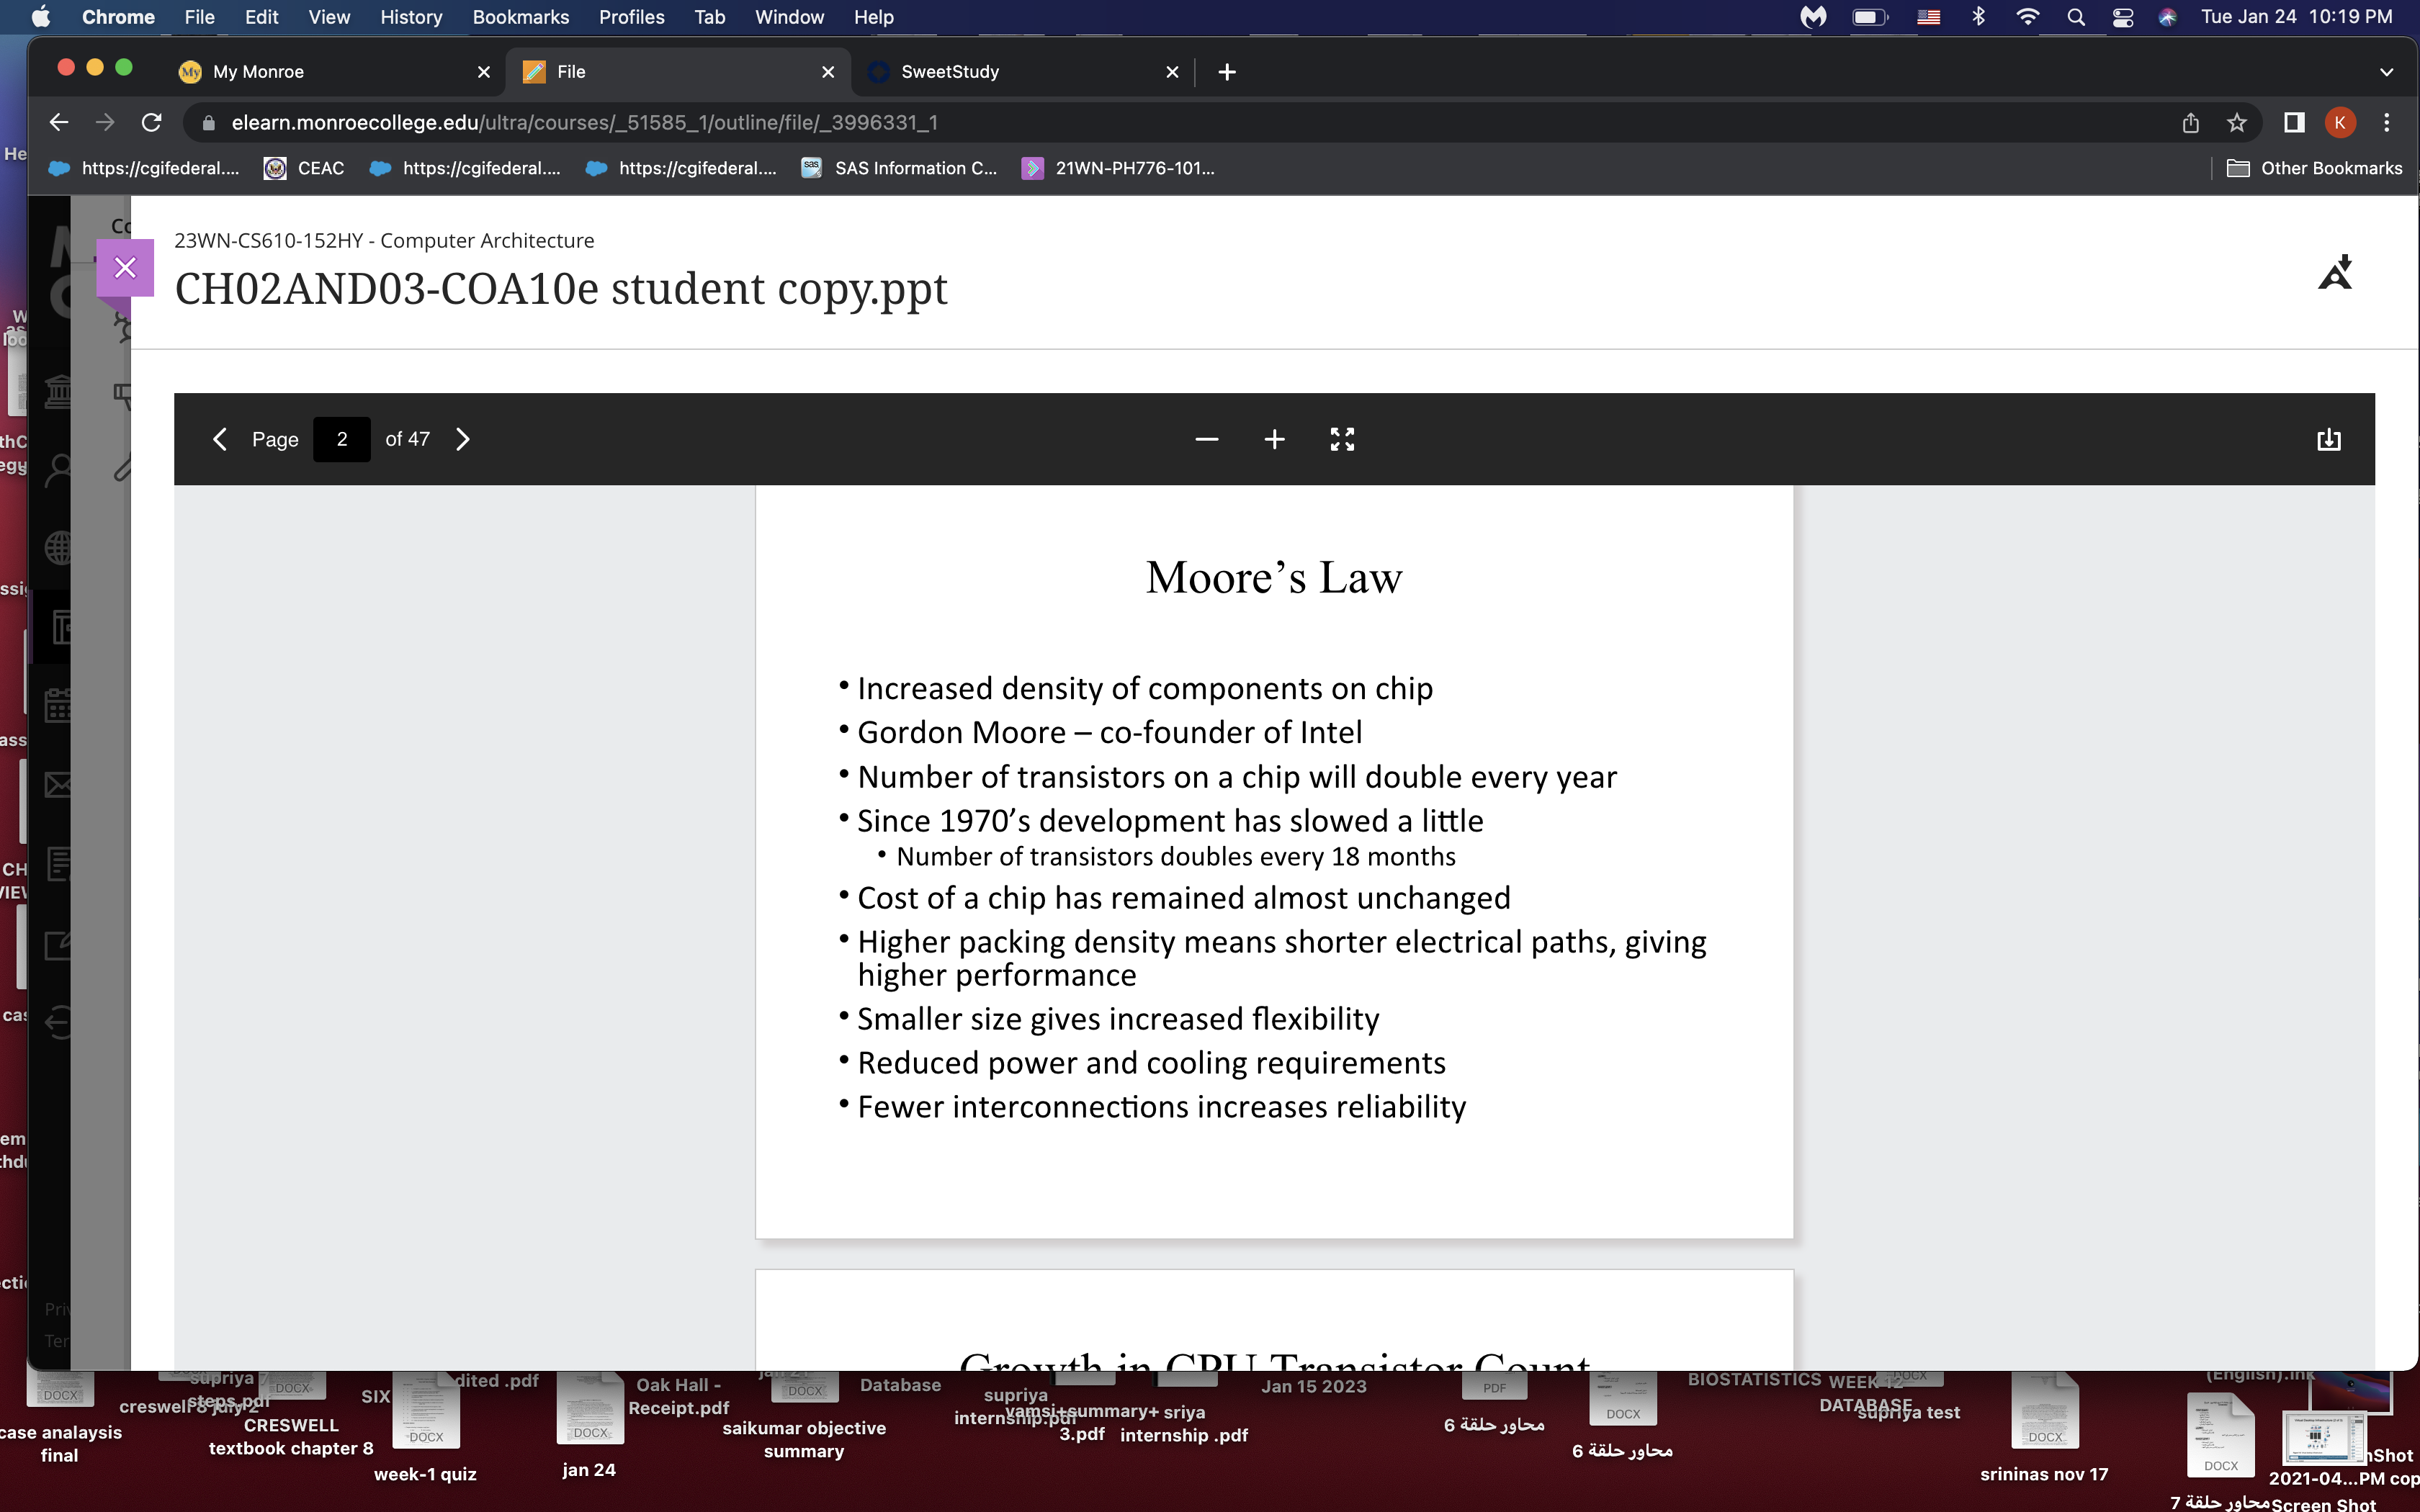Select the File tab
Image resolution: width=2420 pixels, height=1512 pixels.
(678, 72)
